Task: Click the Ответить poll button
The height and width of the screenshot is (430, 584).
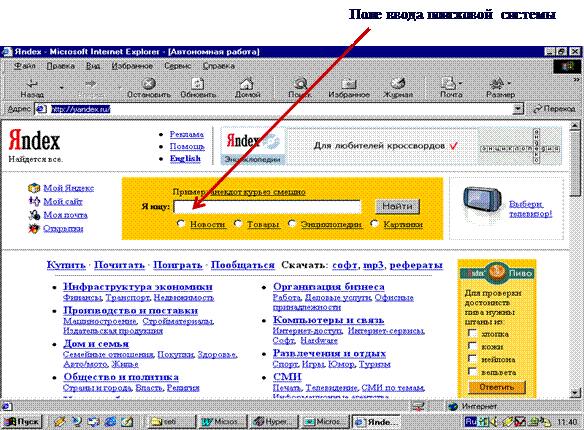Action: tap(497, 387)
